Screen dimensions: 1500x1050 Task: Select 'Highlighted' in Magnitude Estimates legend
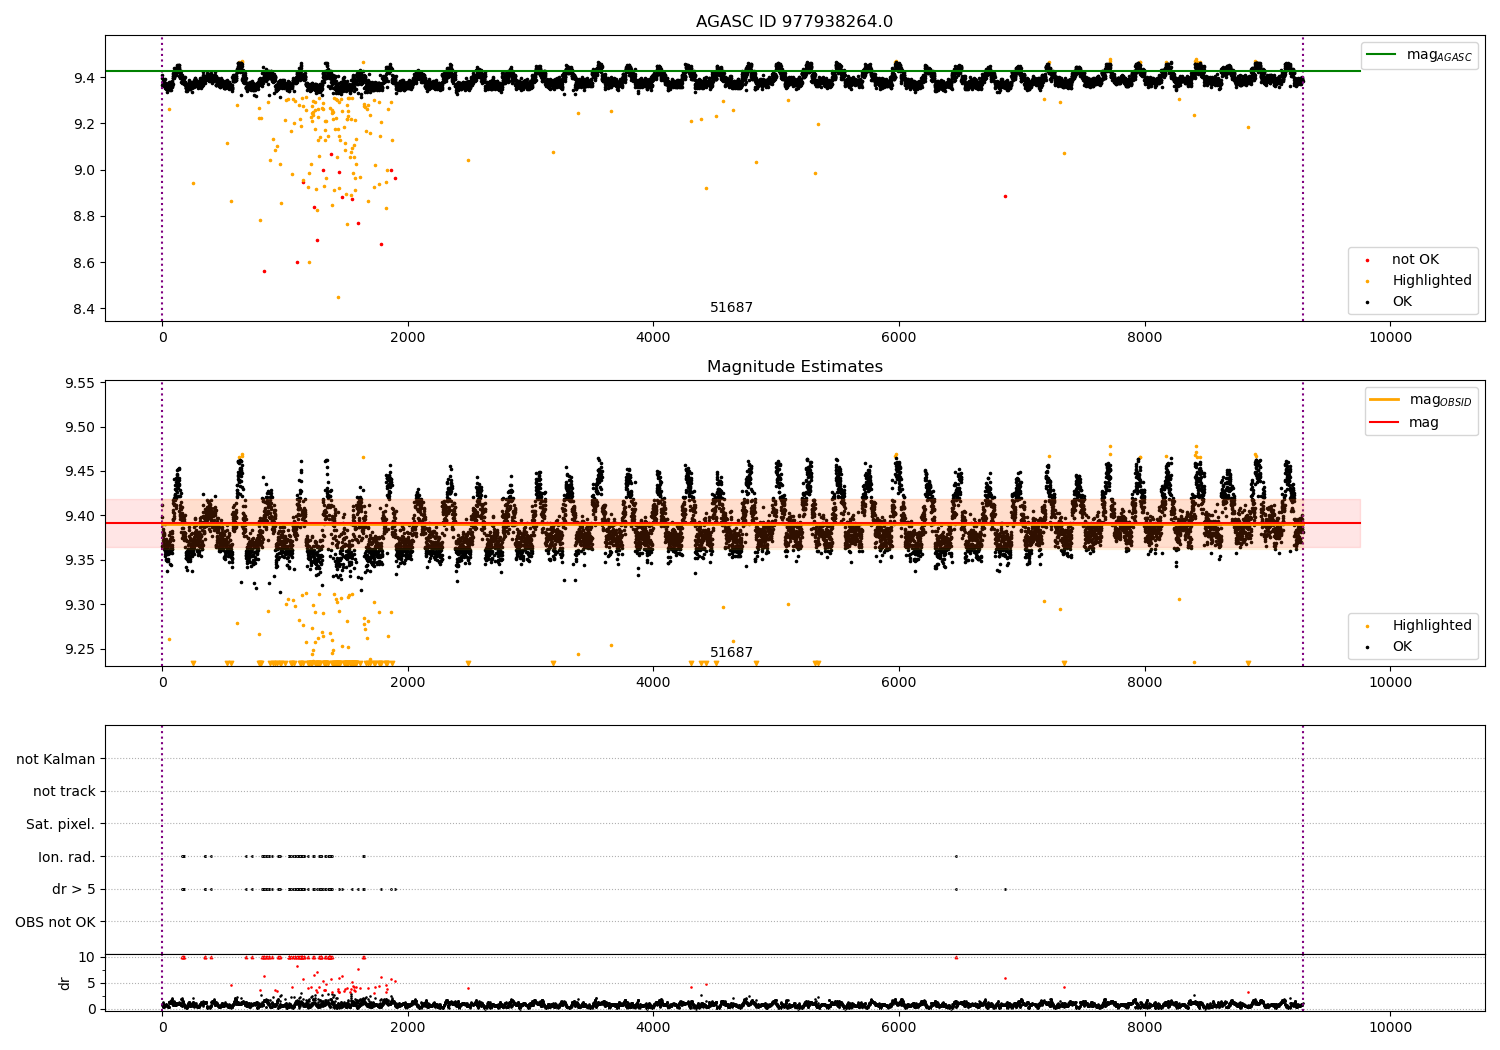[1431, 626]
